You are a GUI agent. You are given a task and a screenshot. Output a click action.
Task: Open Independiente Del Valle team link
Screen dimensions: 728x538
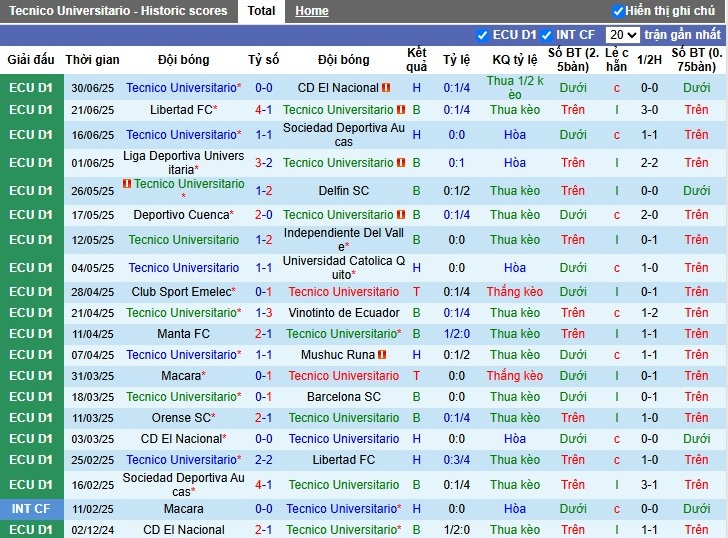point(344,240)
